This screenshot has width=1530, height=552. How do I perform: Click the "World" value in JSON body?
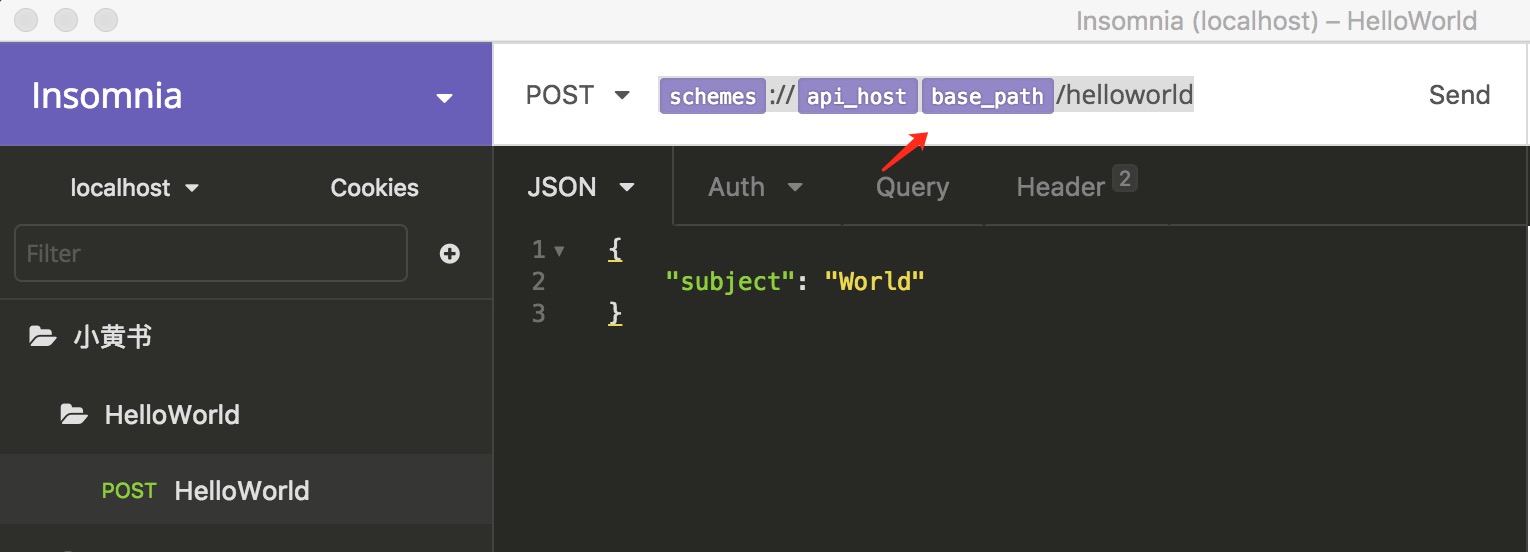coord(874,281)
